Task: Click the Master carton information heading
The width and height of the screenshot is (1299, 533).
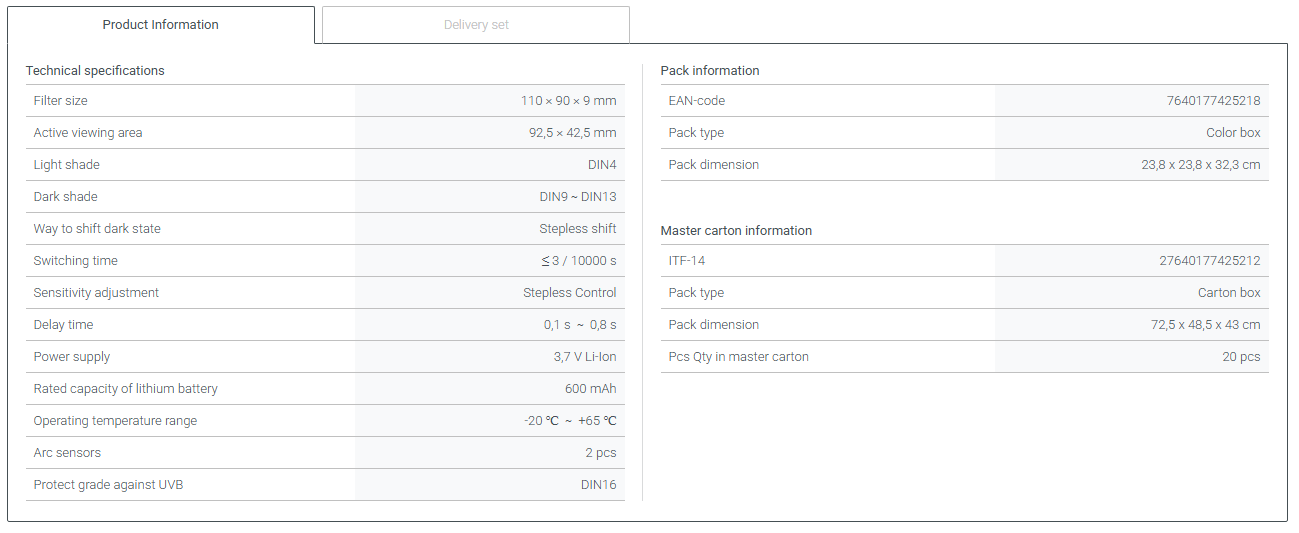Action: pos(736,231)
